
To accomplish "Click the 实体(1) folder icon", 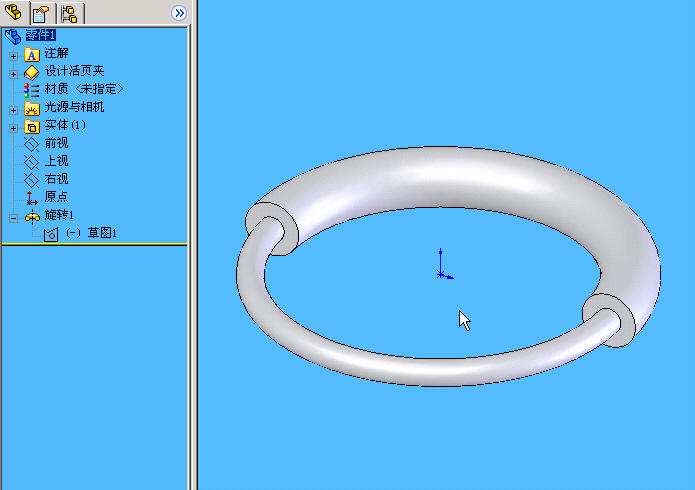I will [x=31, y=127].
